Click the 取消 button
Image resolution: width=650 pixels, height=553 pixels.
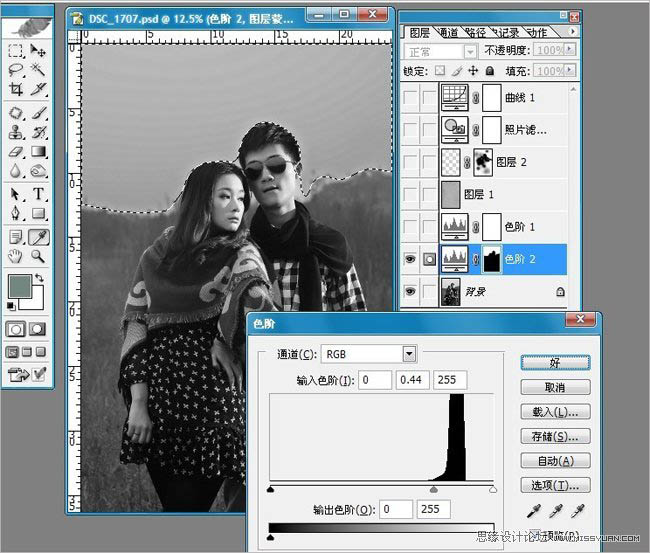tap(555, 387)
